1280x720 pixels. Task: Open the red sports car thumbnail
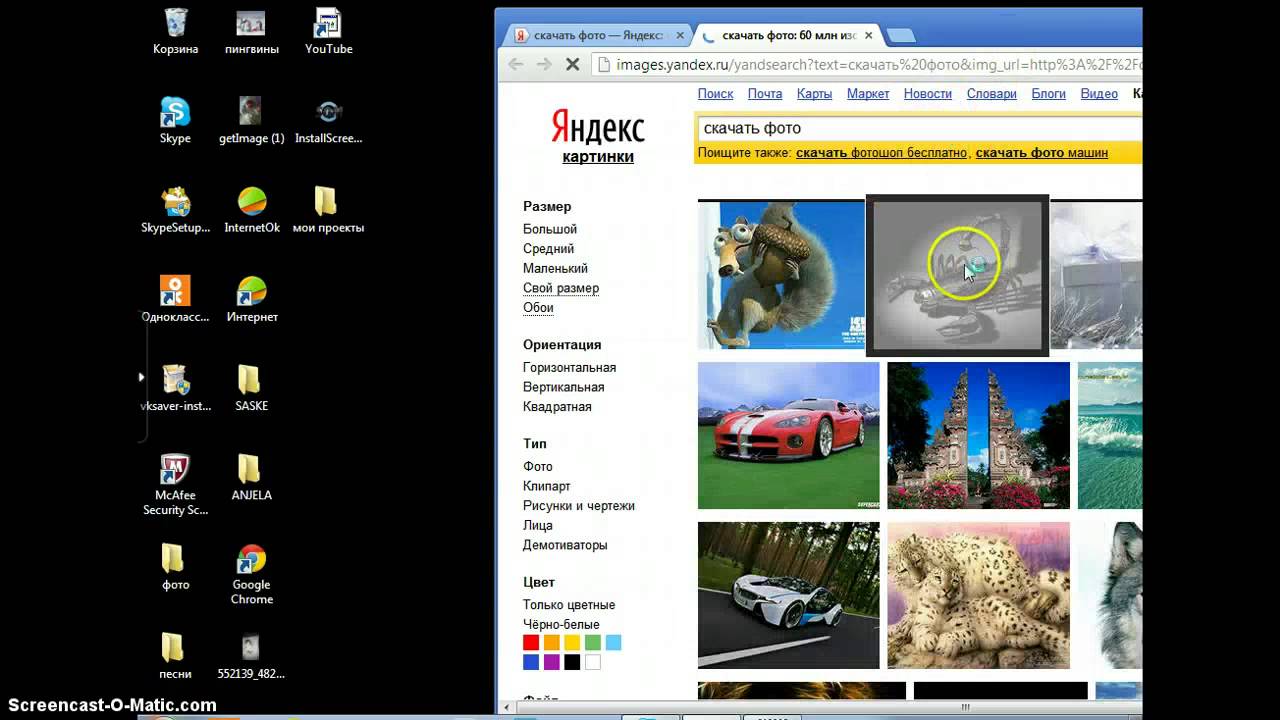click(788, 435)
